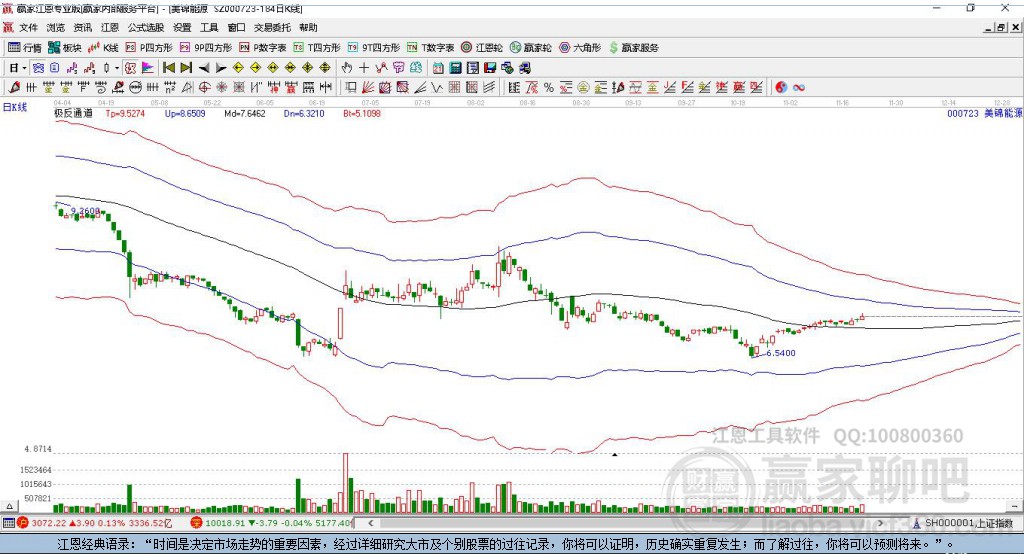Open the 浏览 menu

click(56, 27)
